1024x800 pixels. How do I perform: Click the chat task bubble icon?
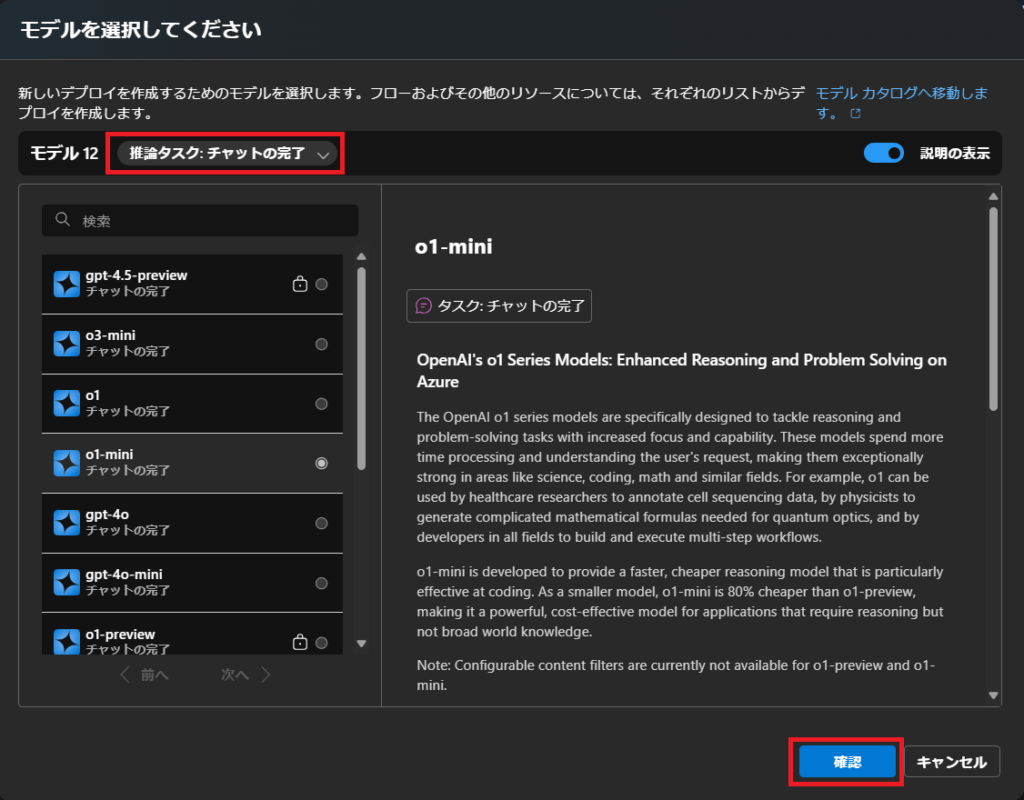pos(424,306)
